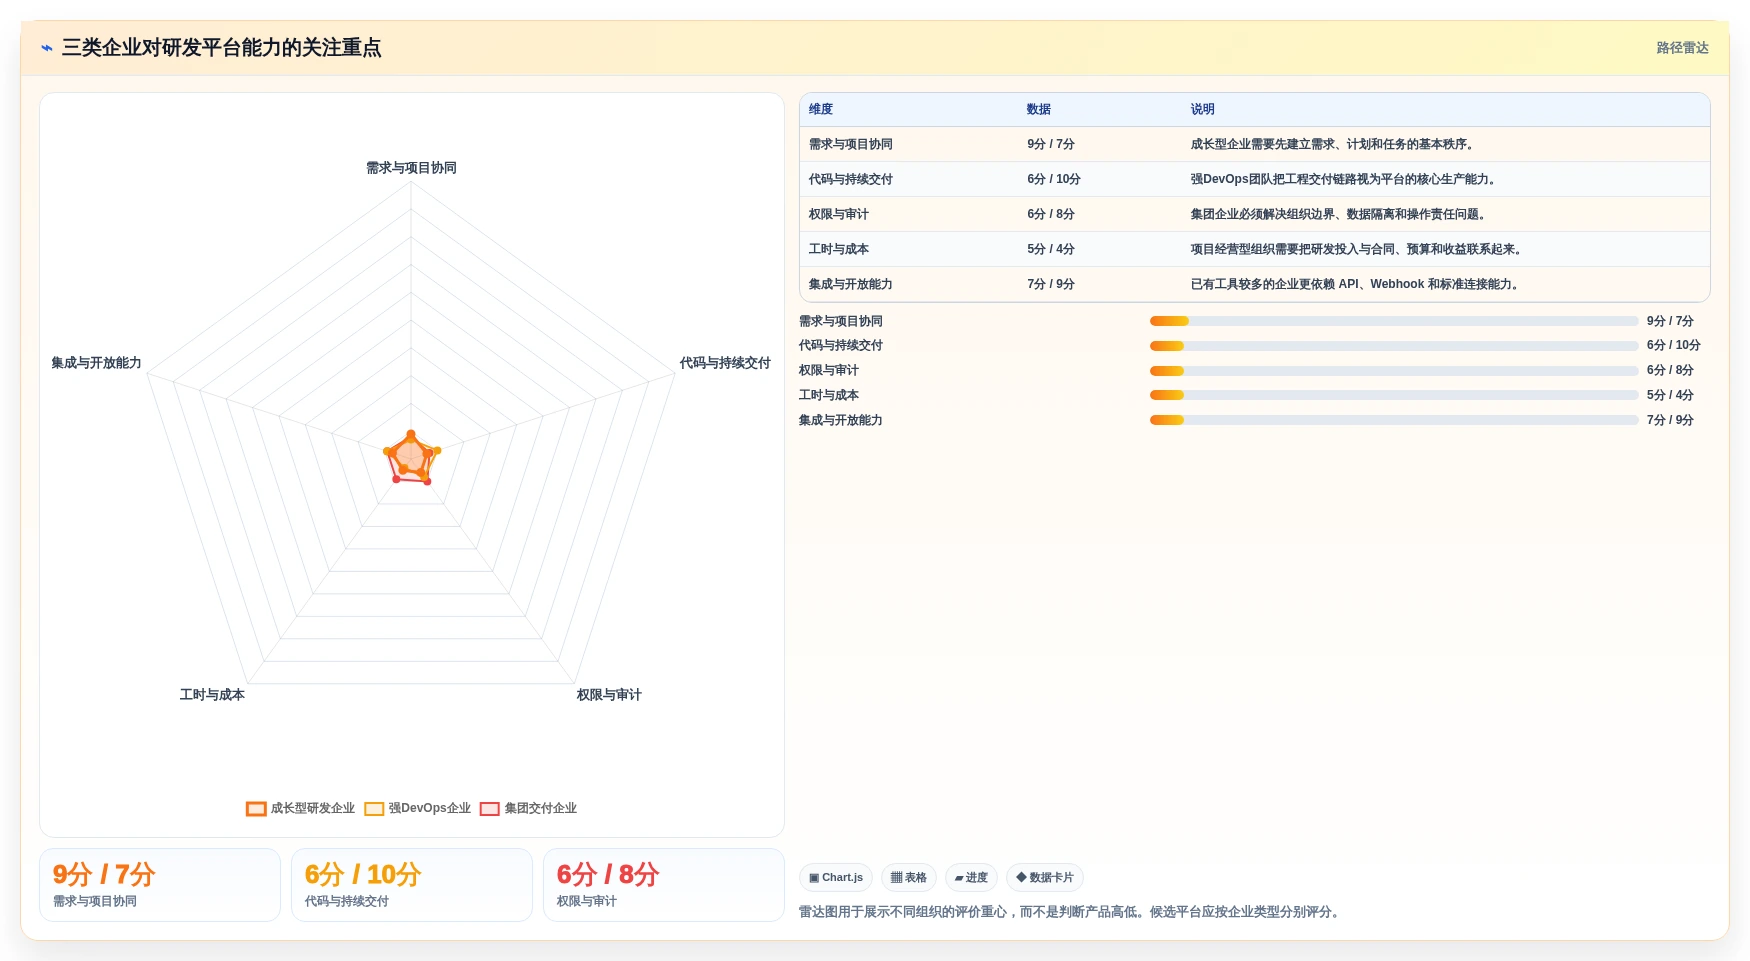Click radar axis label 工时与成本
The height and width of the screenshot is (961, 1750).
212,695
